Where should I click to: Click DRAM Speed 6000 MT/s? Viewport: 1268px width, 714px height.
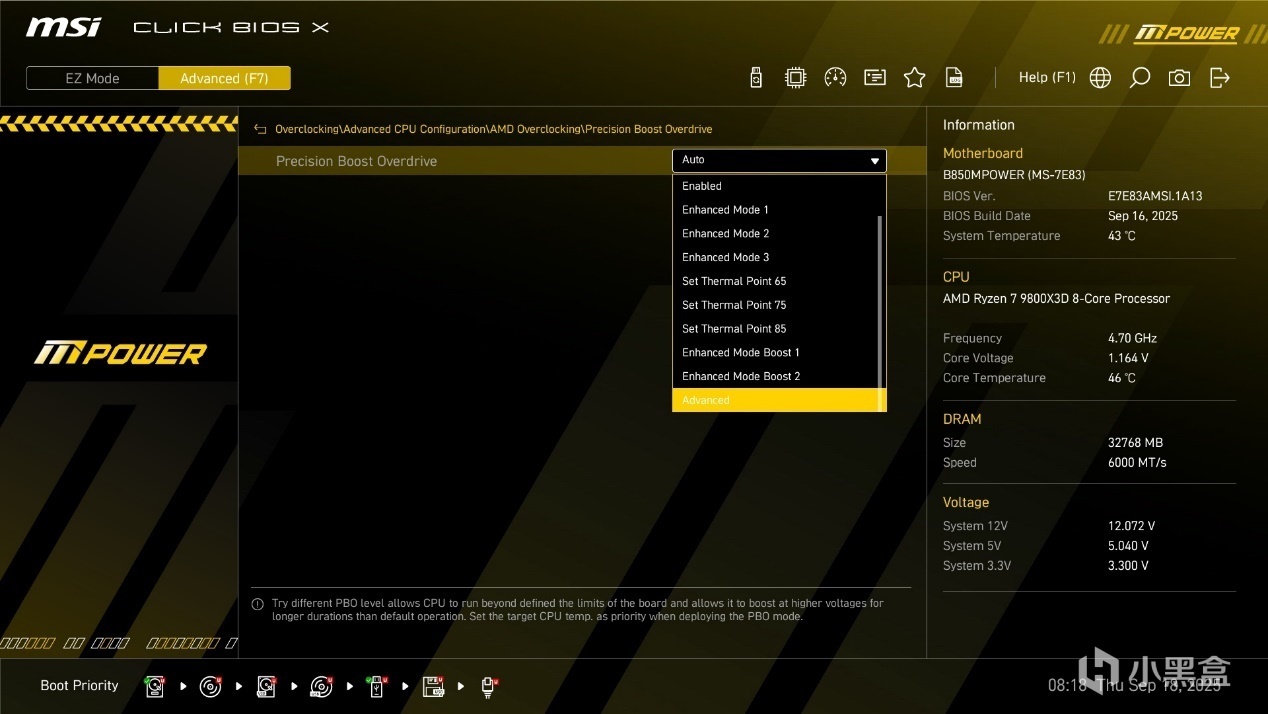coord(1137,463)
